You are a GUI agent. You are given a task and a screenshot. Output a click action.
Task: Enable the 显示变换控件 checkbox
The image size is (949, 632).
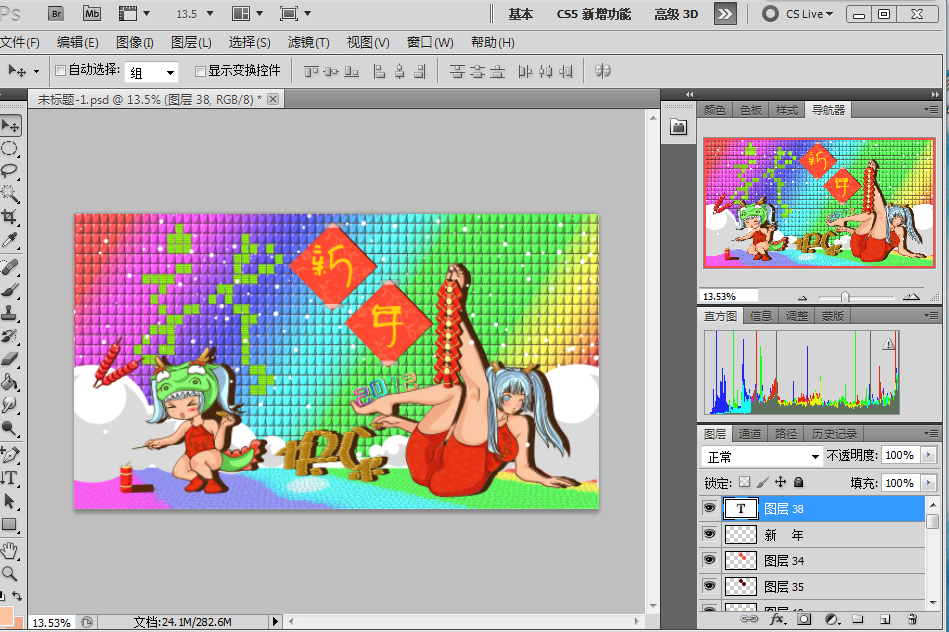200,71
